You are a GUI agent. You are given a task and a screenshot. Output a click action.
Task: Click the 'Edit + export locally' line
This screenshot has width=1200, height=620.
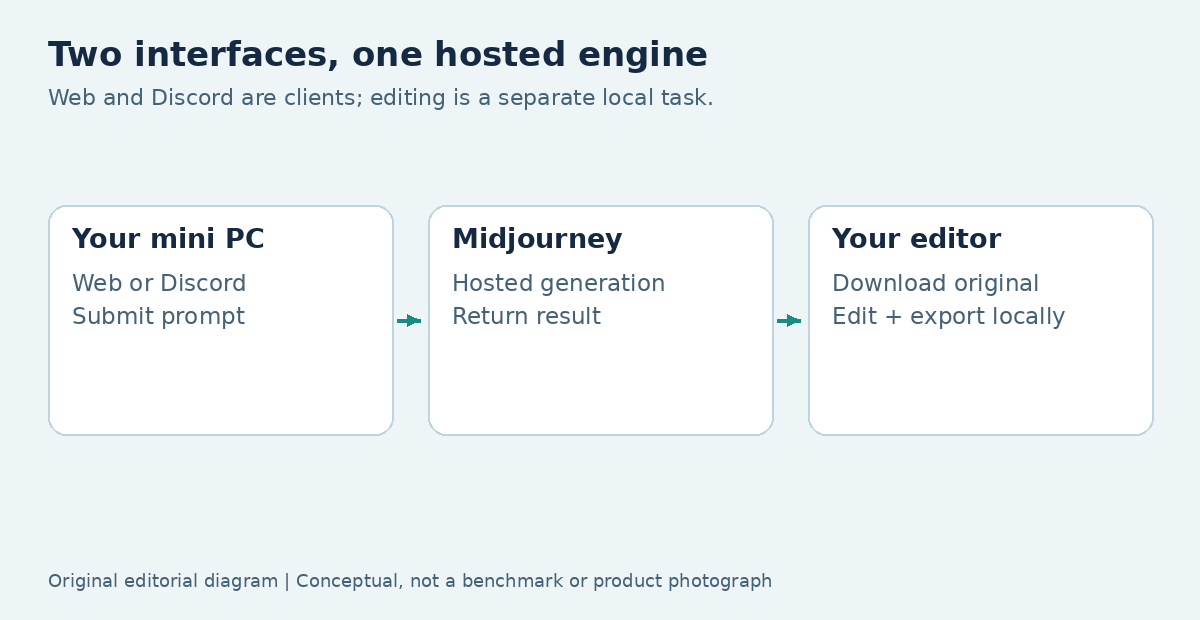coord(948,317)
